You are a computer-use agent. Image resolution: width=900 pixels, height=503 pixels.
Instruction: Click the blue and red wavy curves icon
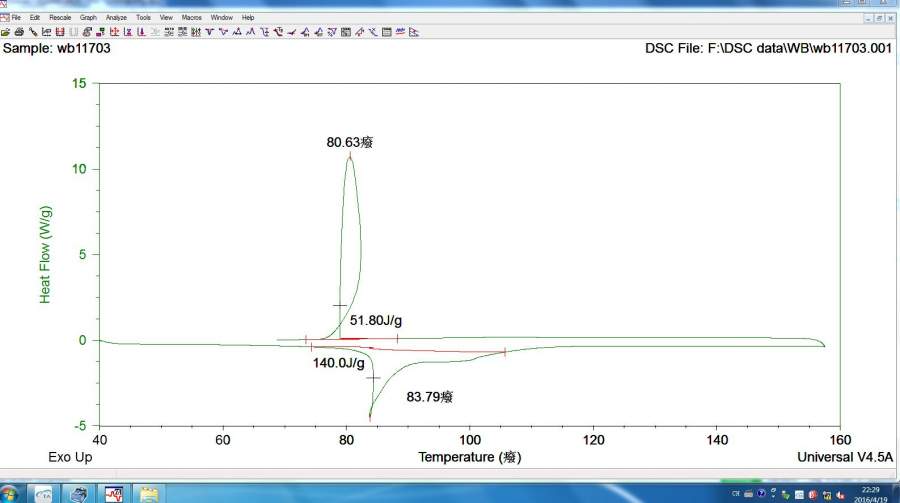[401, 32]
